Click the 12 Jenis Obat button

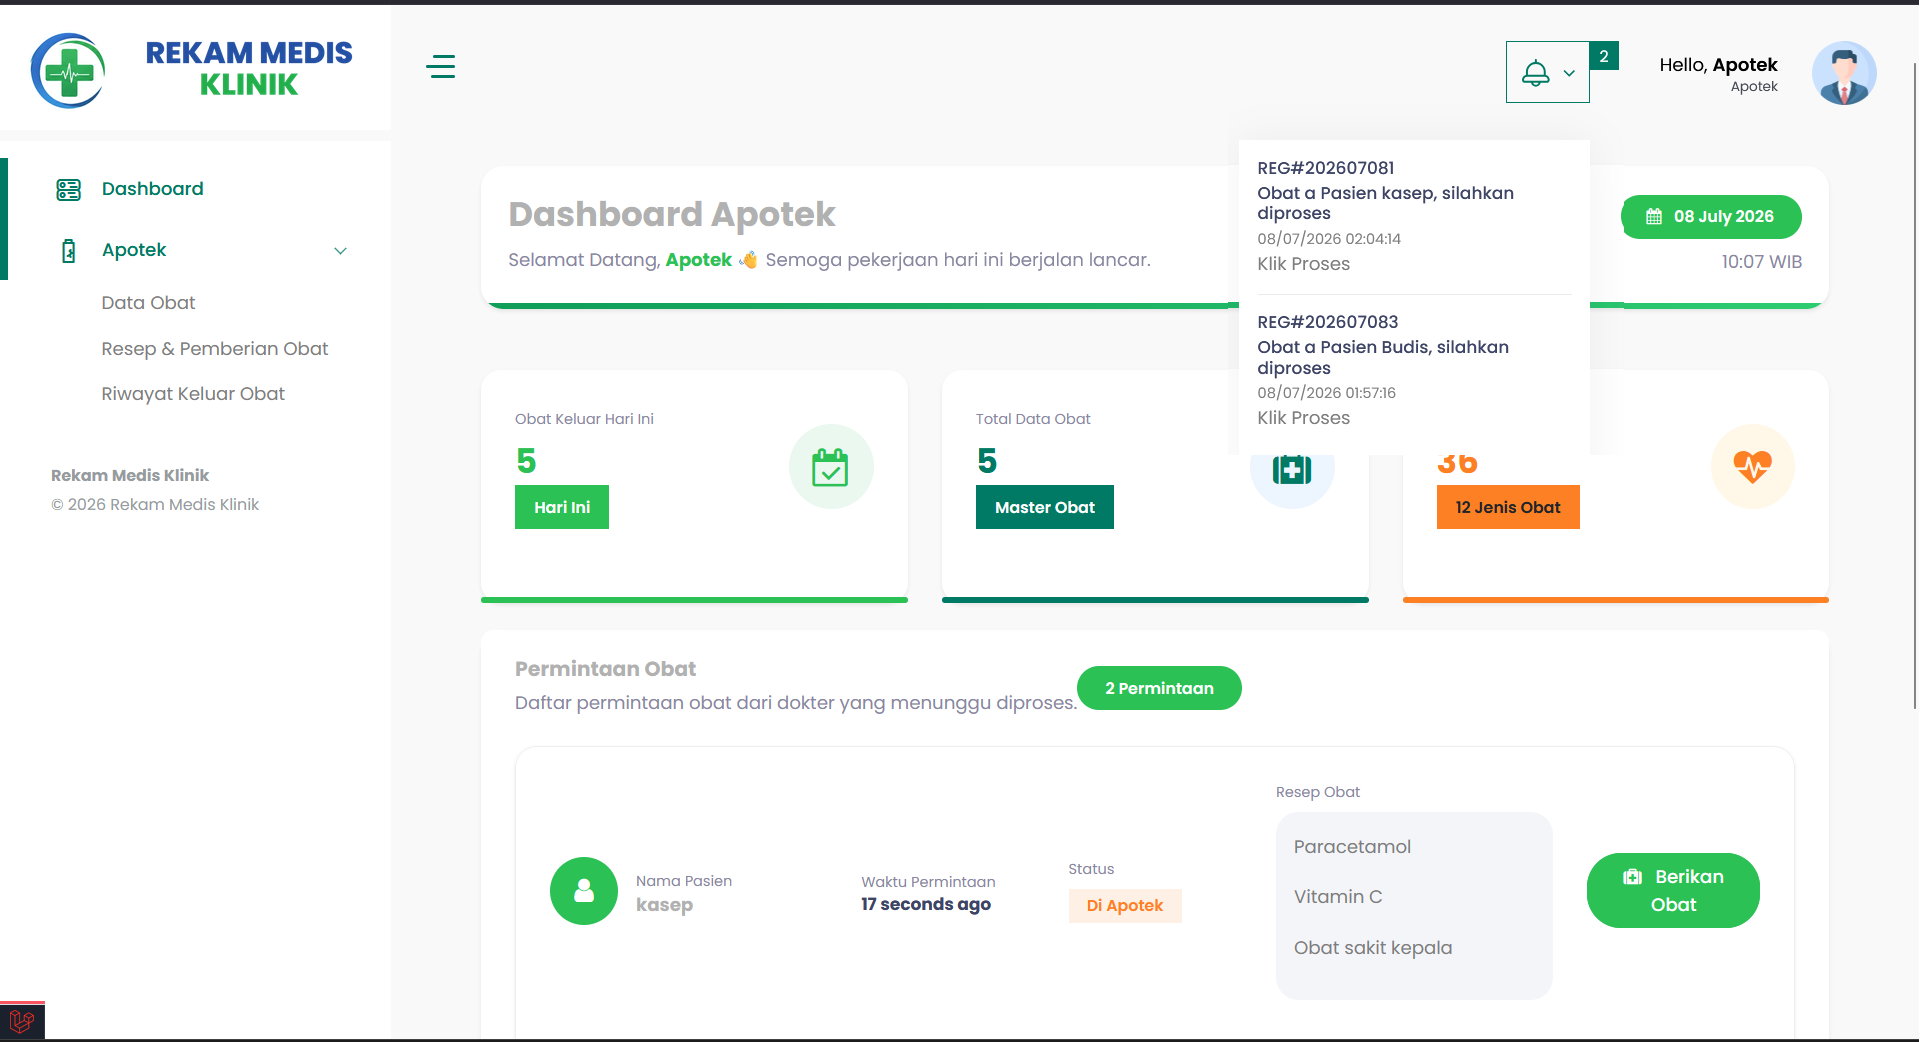pyautogui.click(x=1507, y=507)
